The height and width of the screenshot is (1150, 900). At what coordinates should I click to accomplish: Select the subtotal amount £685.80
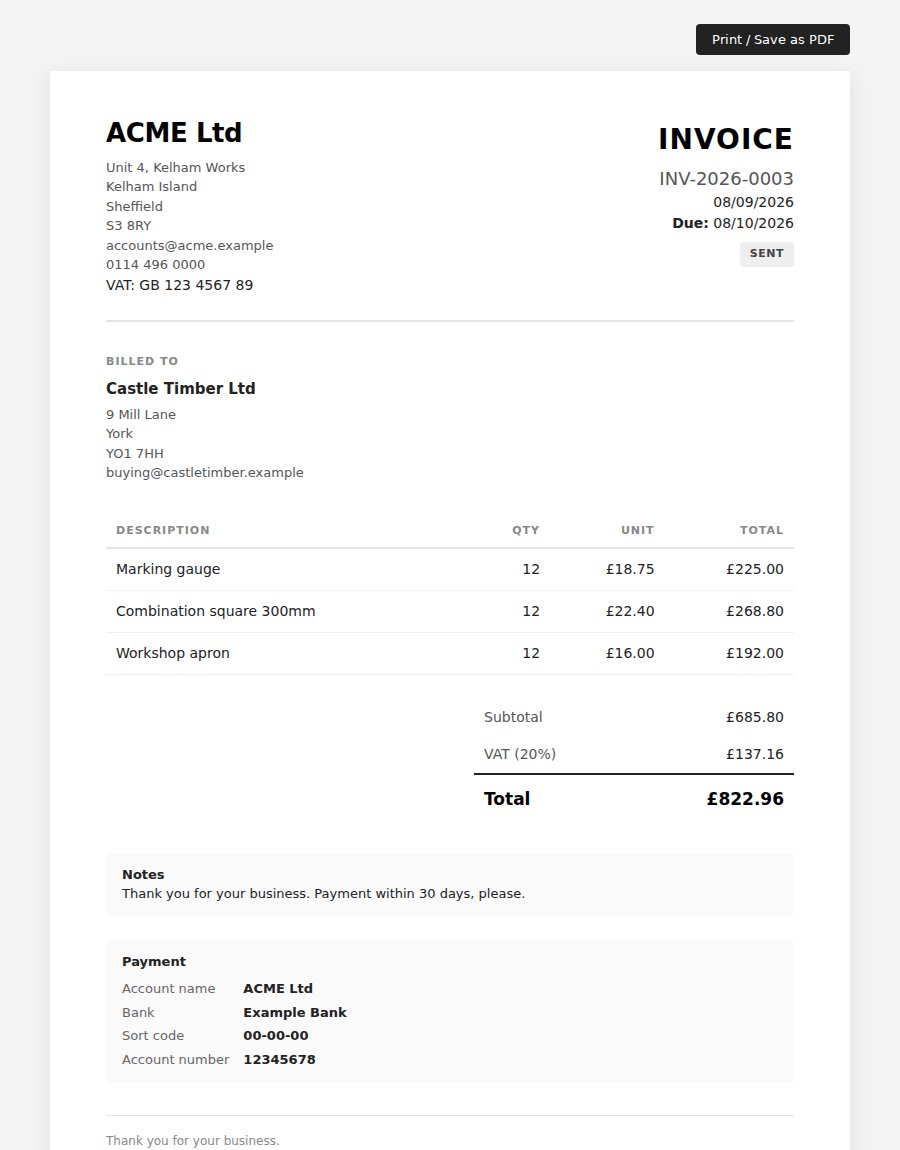(x=755, y=717)
